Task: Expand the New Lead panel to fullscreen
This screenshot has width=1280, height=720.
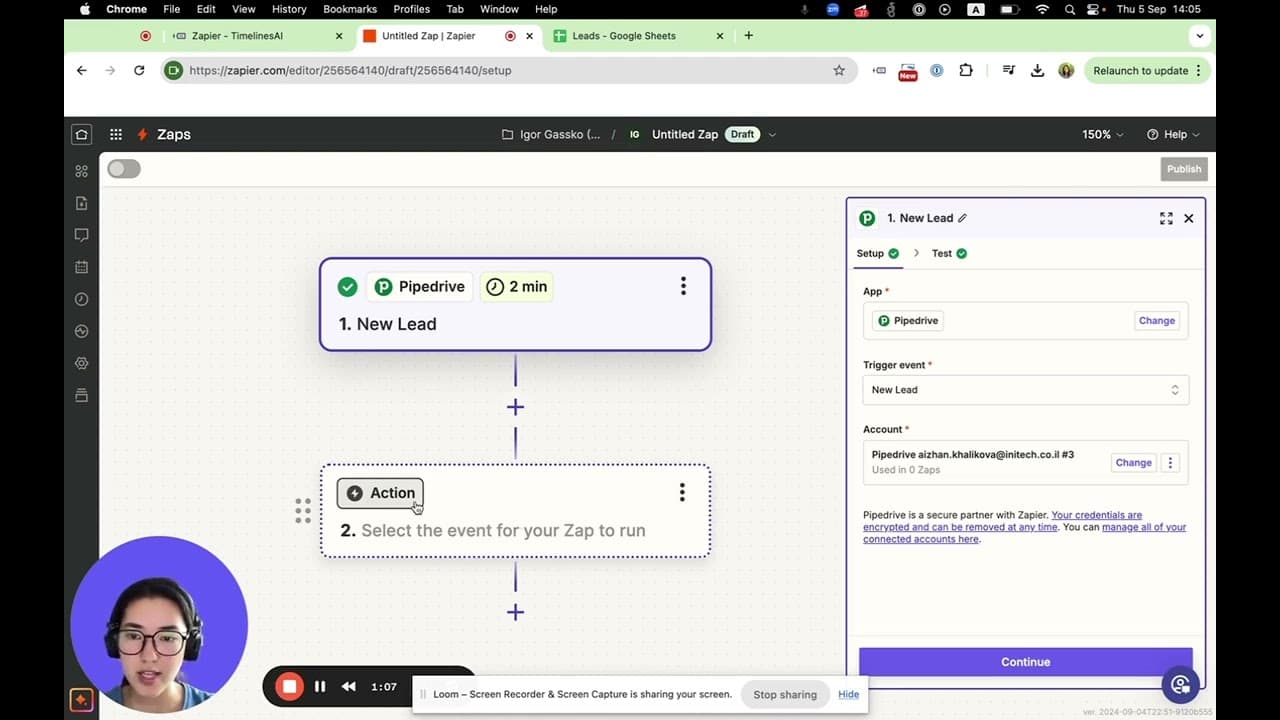Action: coord(1166,218)
